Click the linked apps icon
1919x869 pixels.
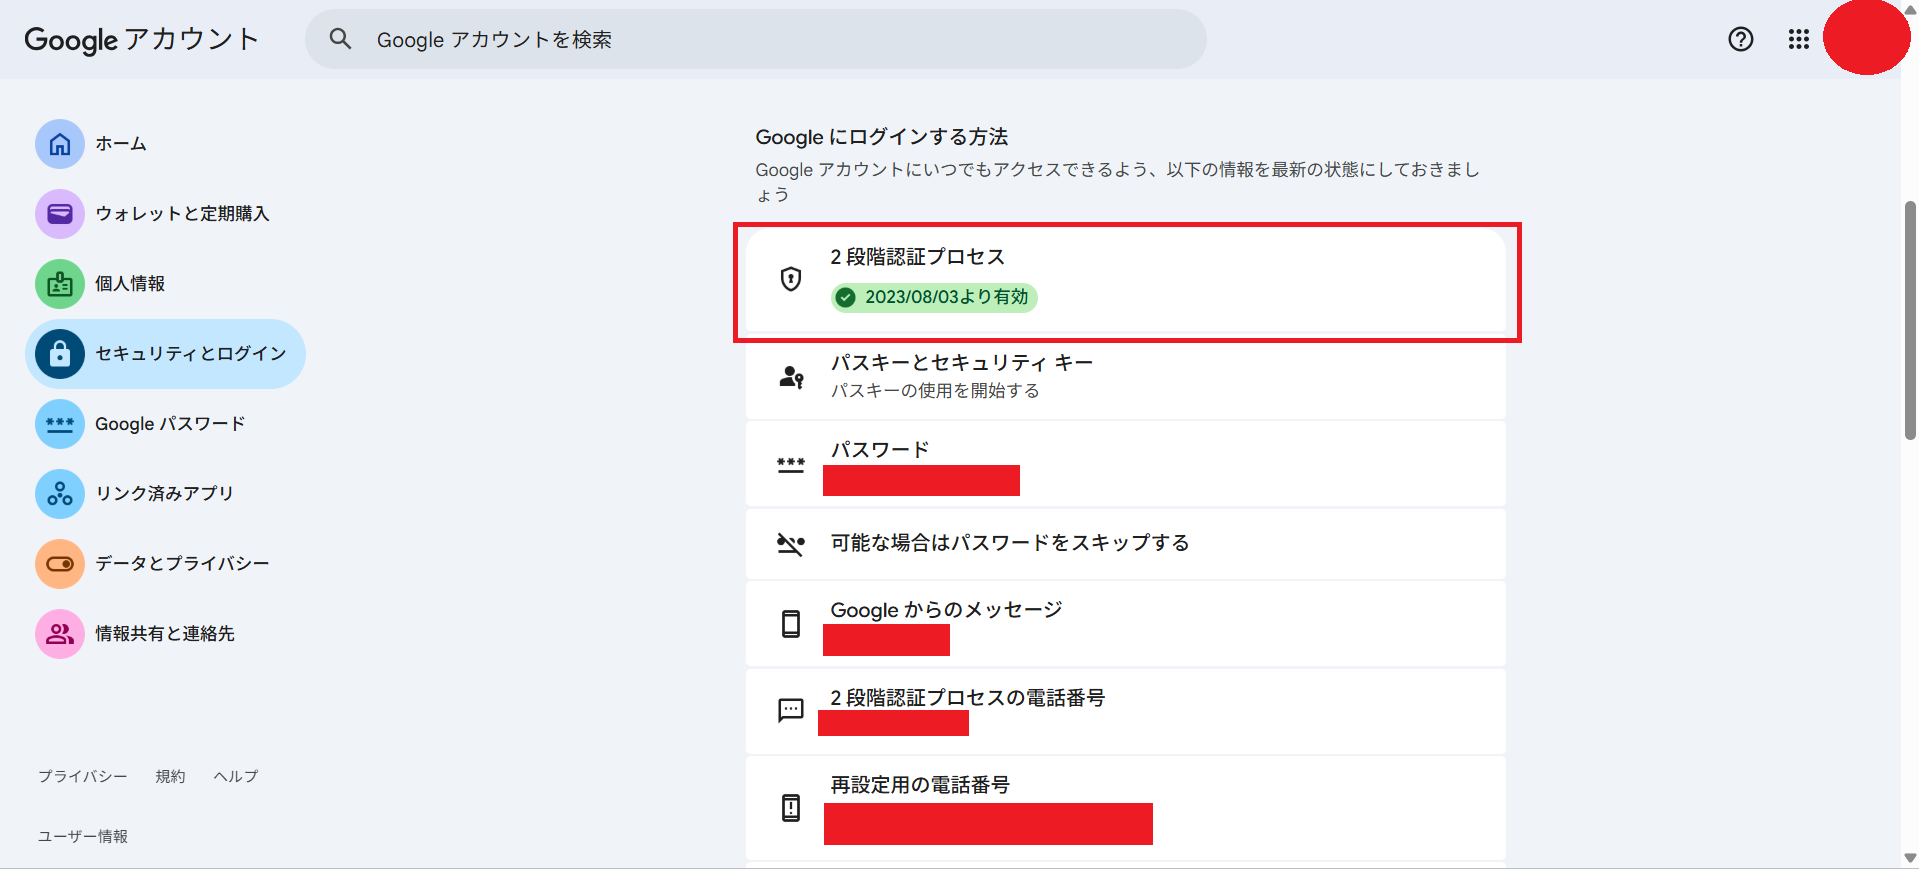click(x=60, y=494)
